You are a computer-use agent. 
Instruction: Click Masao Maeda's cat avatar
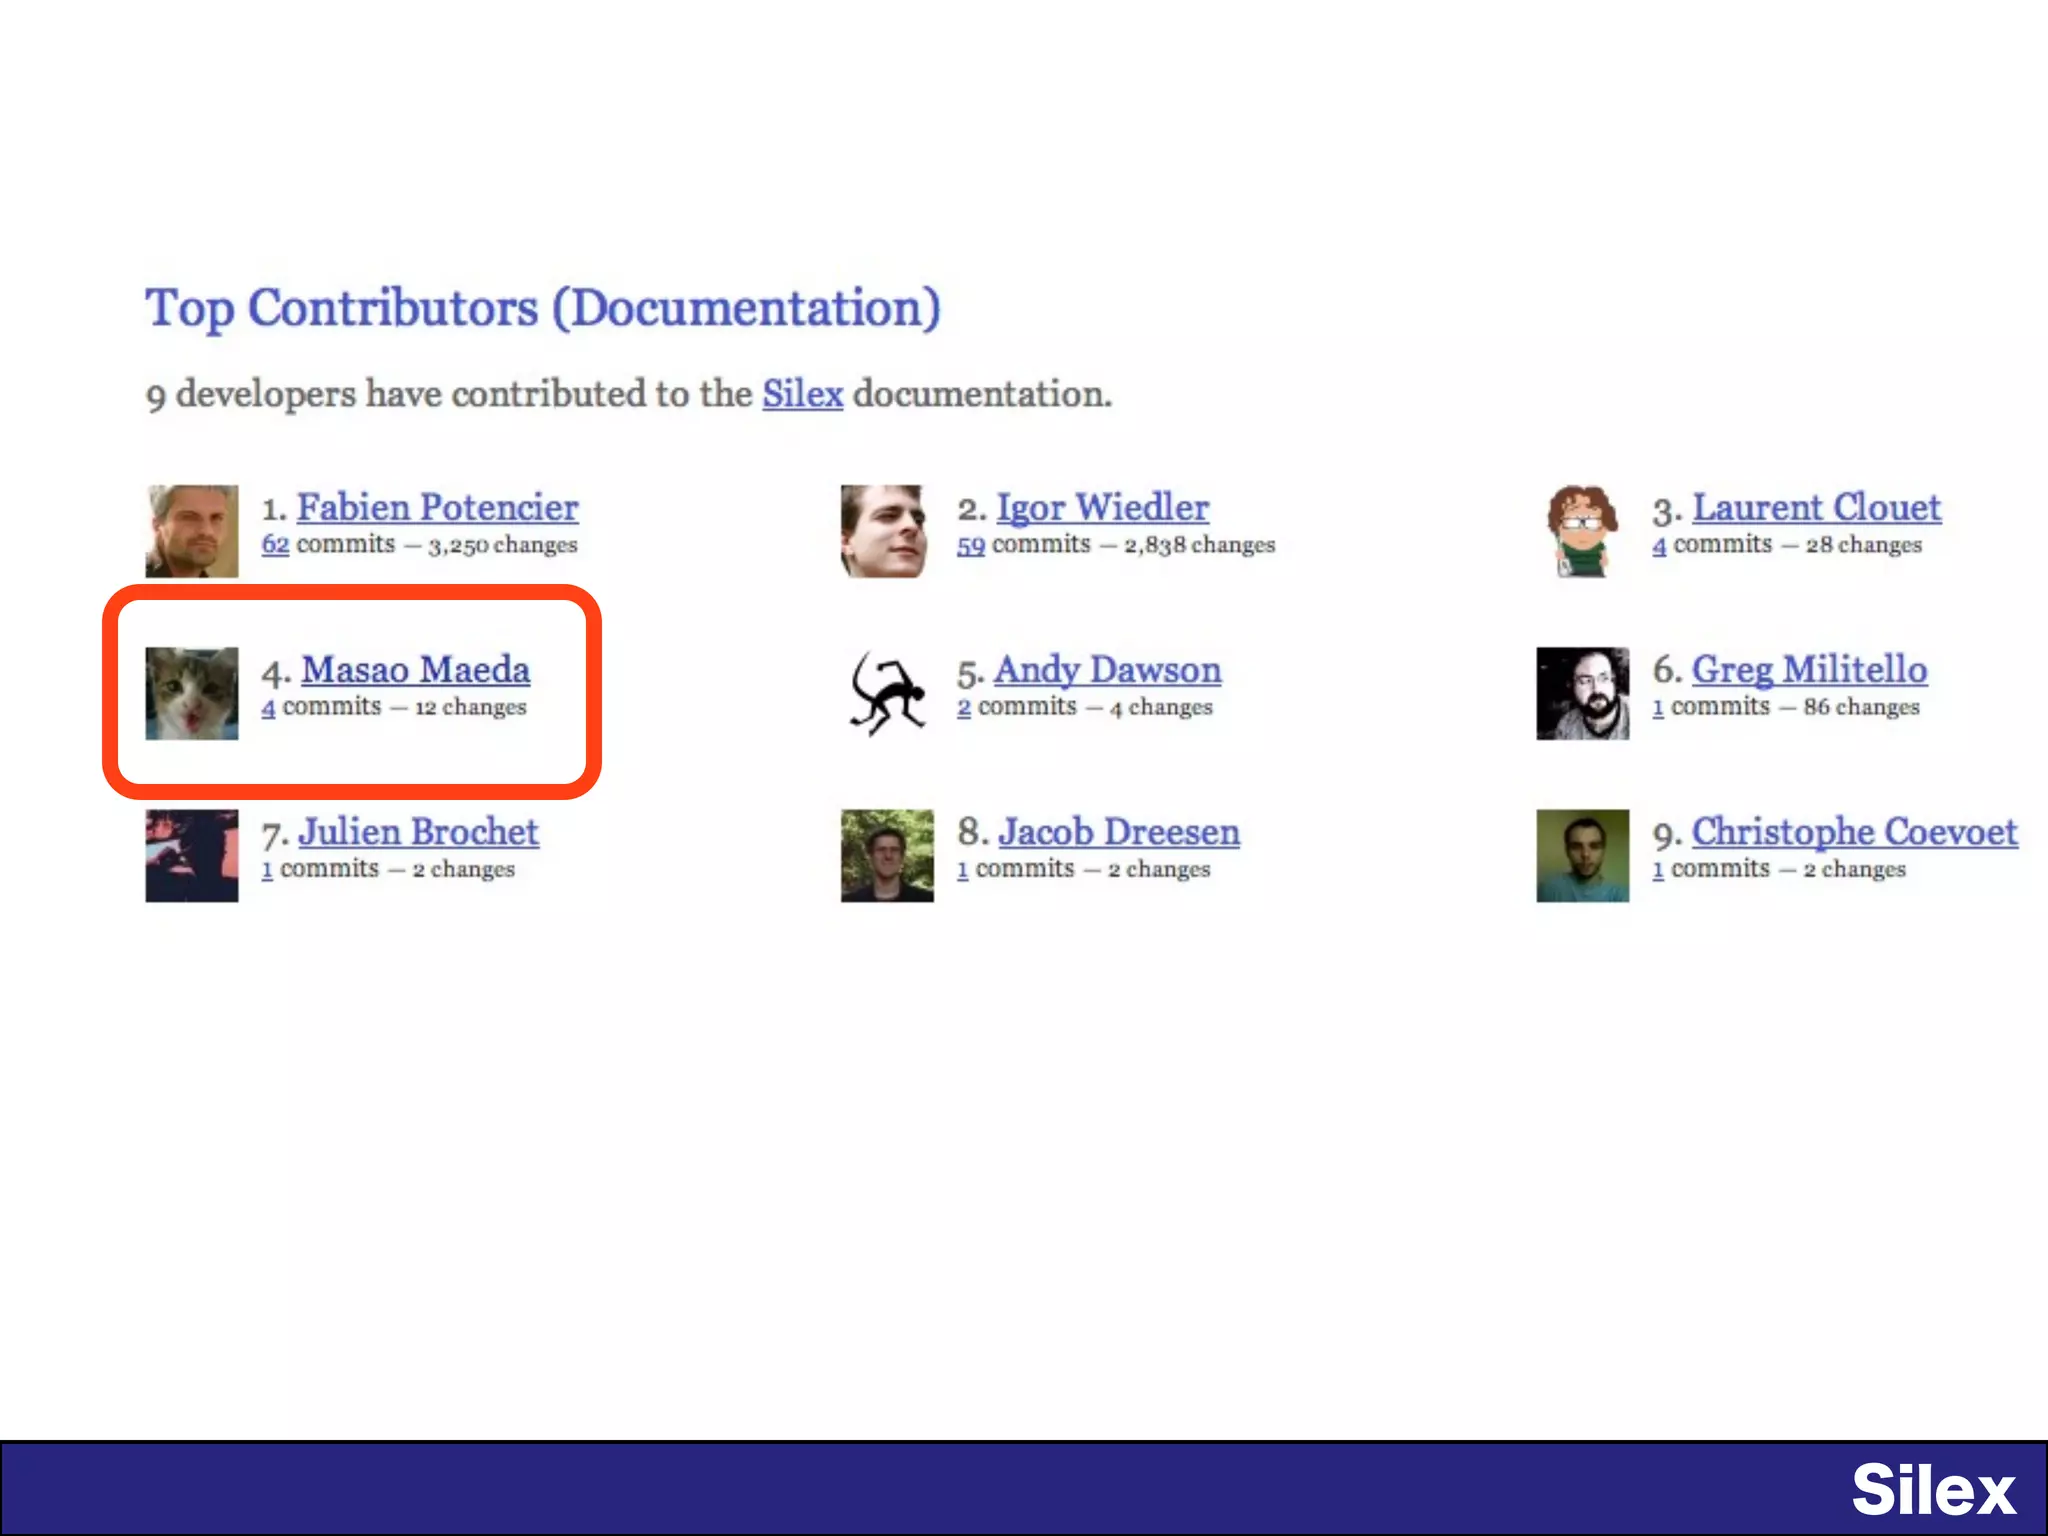(x=192, y=693)
